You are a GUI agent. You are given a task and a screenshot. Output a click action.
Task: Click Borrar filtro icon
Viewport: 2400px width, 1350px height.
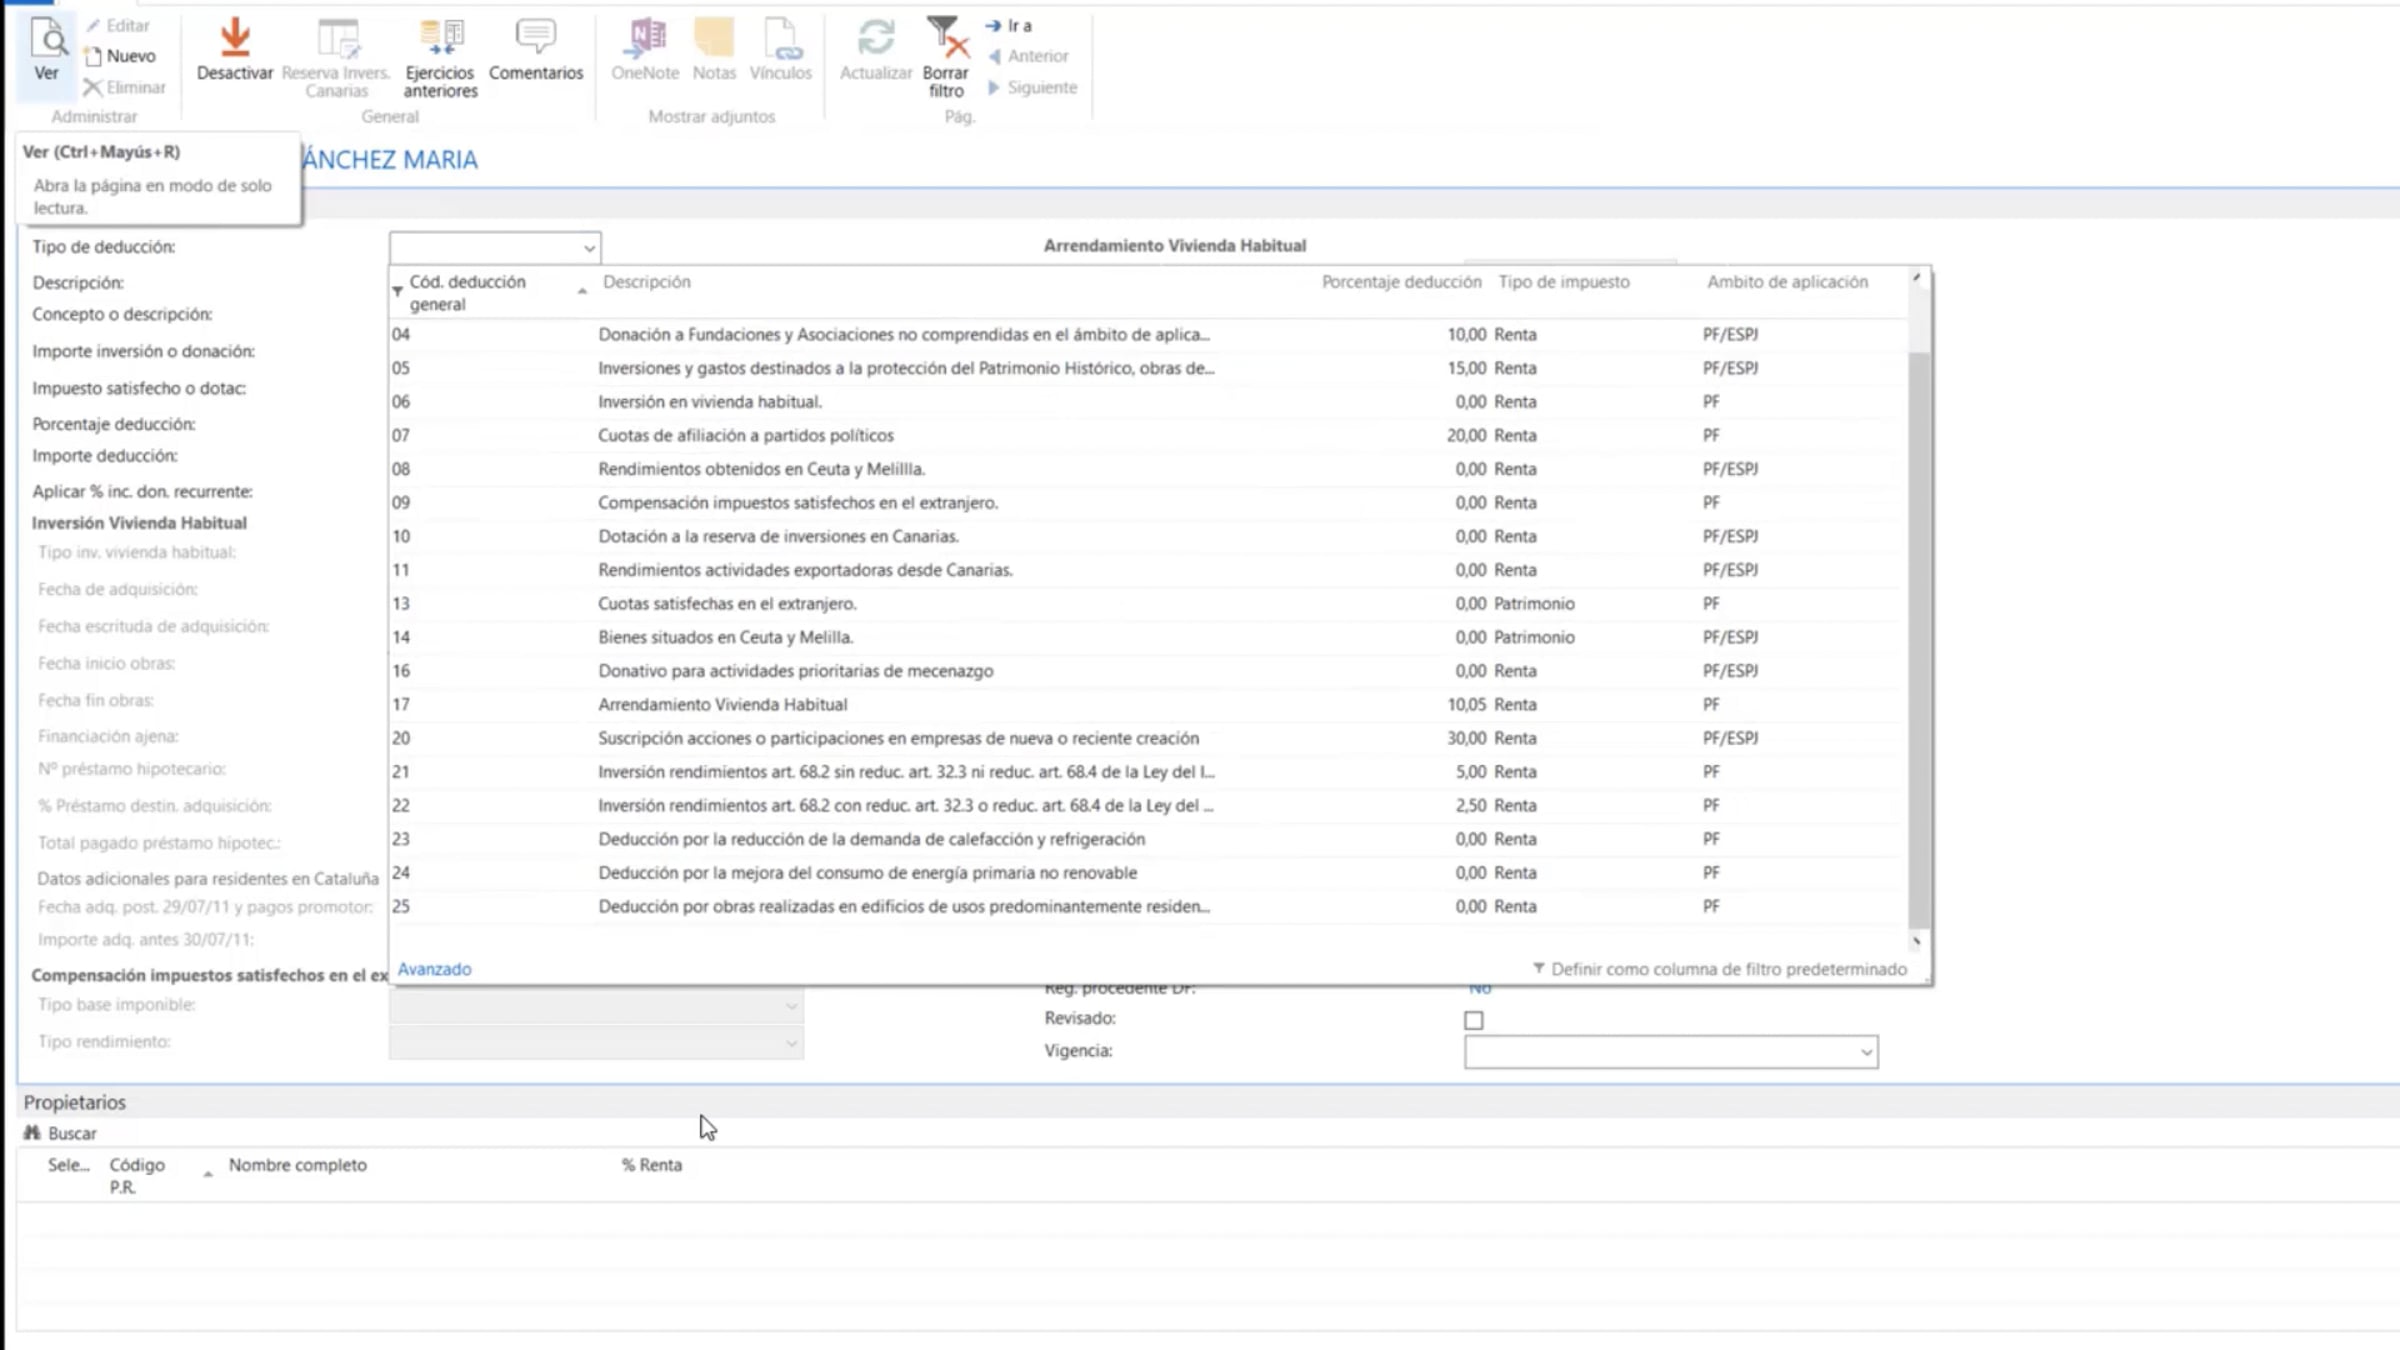click(x=947, y=38)
